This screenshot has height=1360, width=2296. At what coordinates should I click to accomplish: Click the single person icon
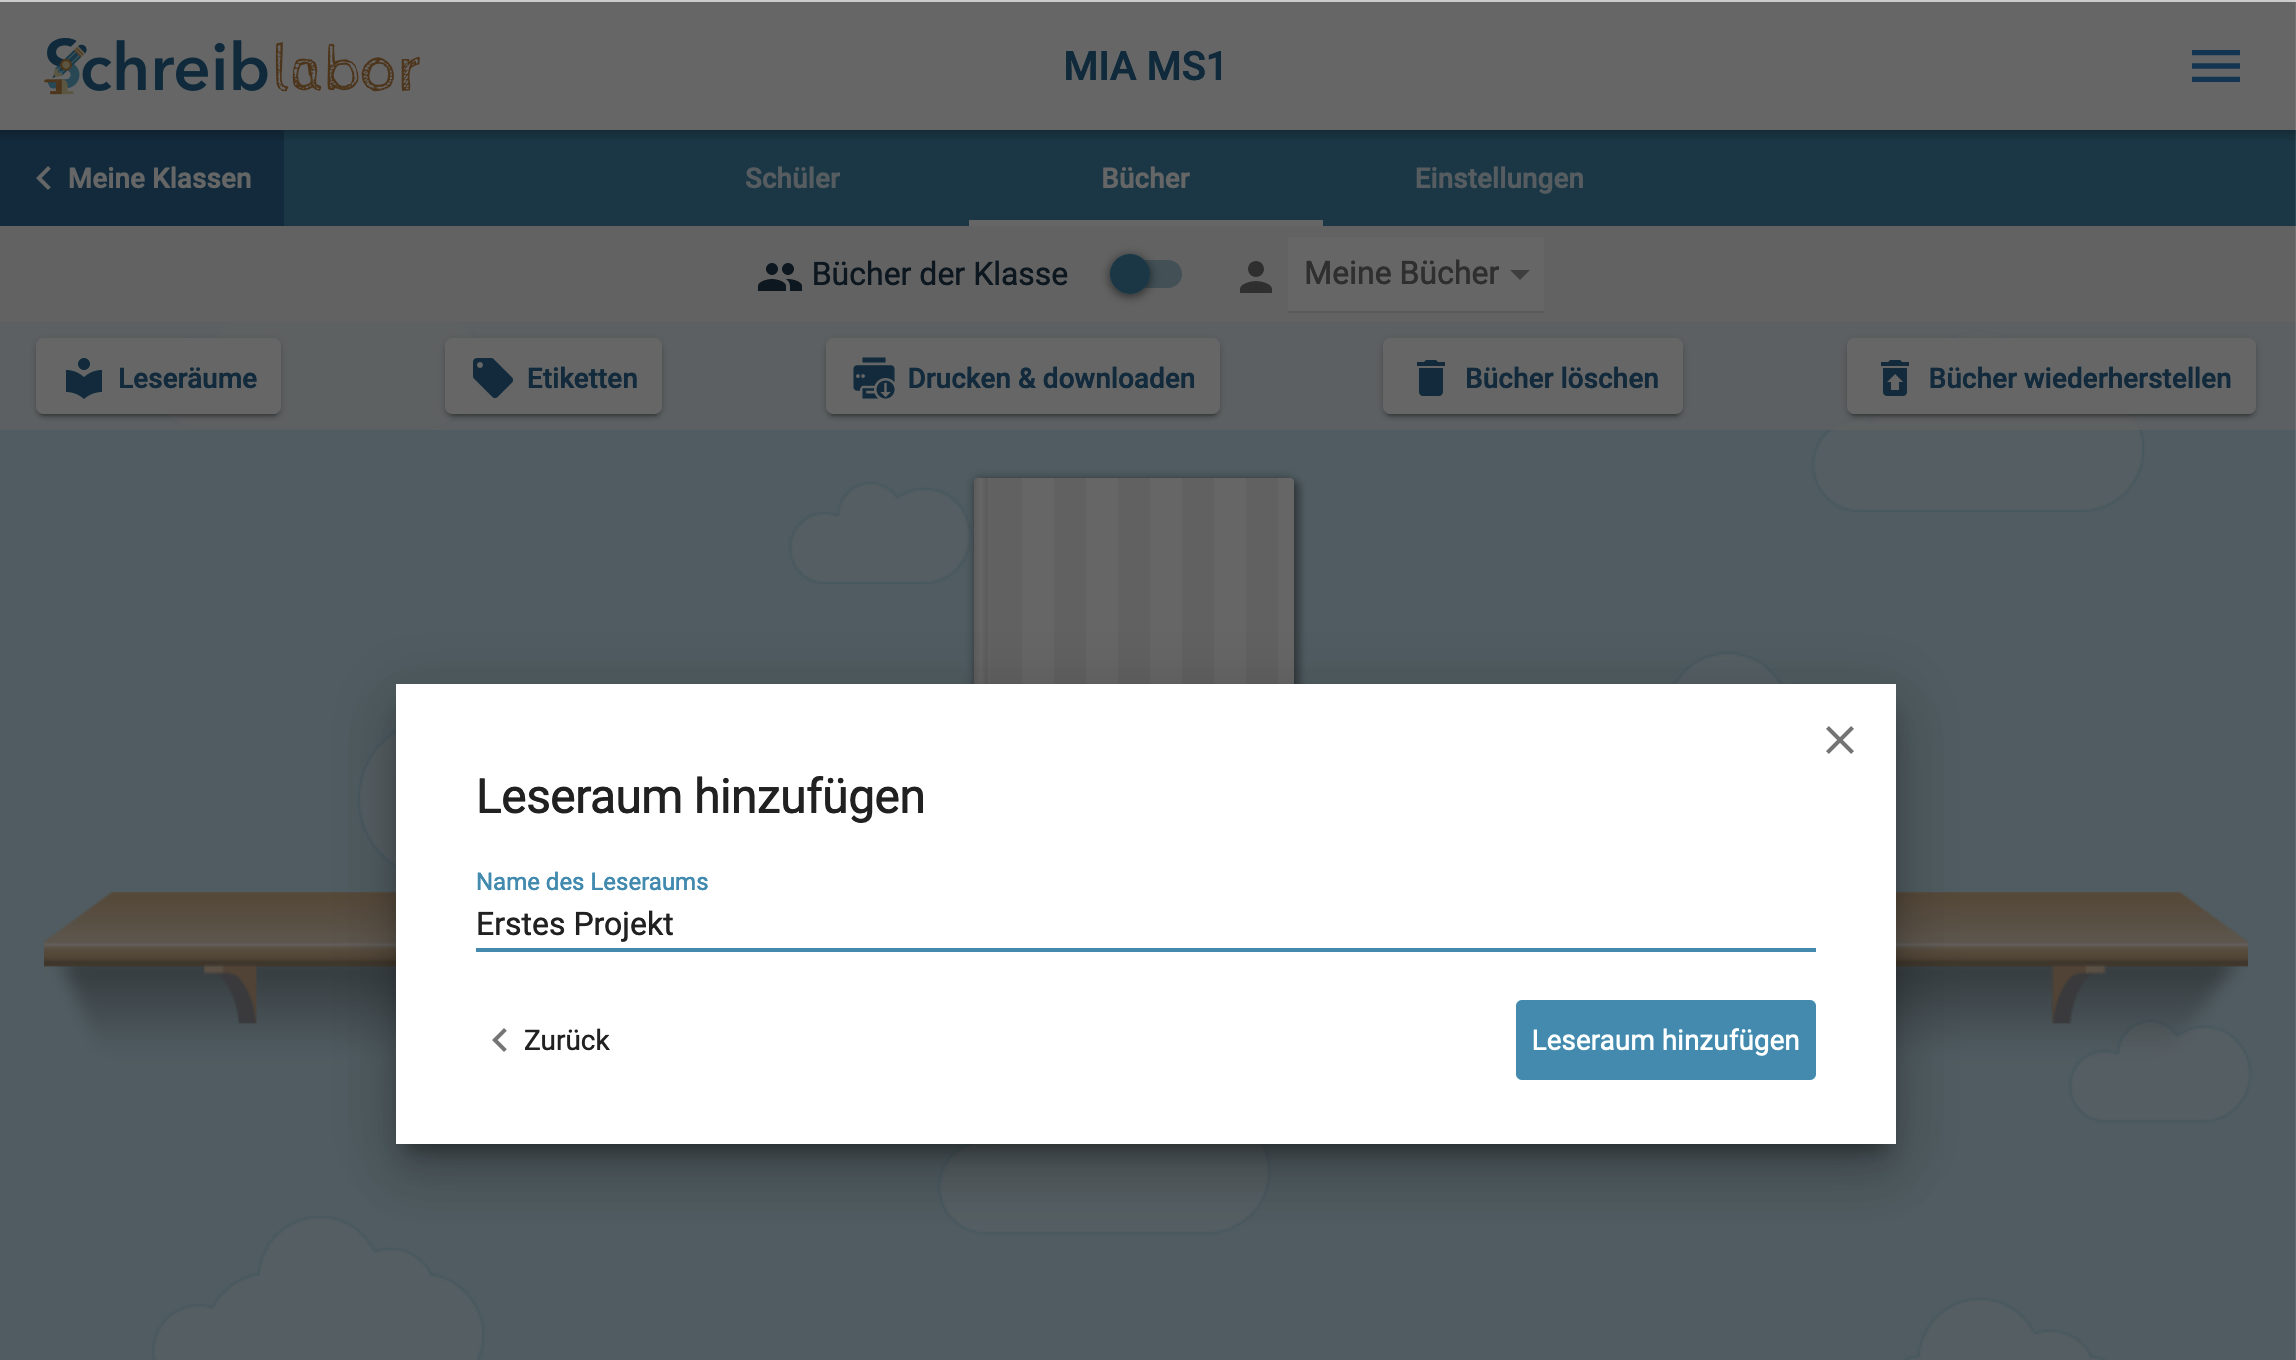[x=1255, y=275]
